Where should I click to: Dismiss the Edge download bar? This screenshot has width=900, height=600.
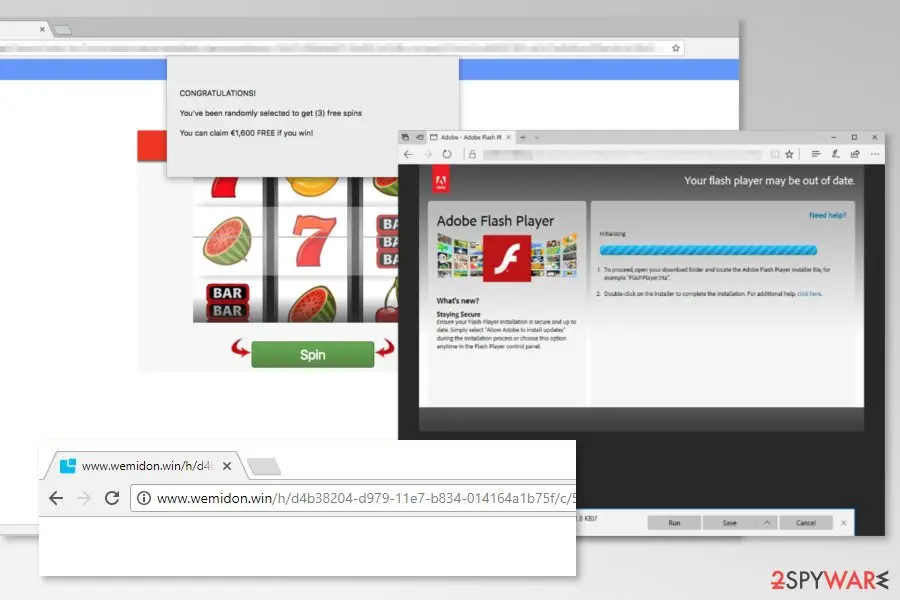coord(843,523)
